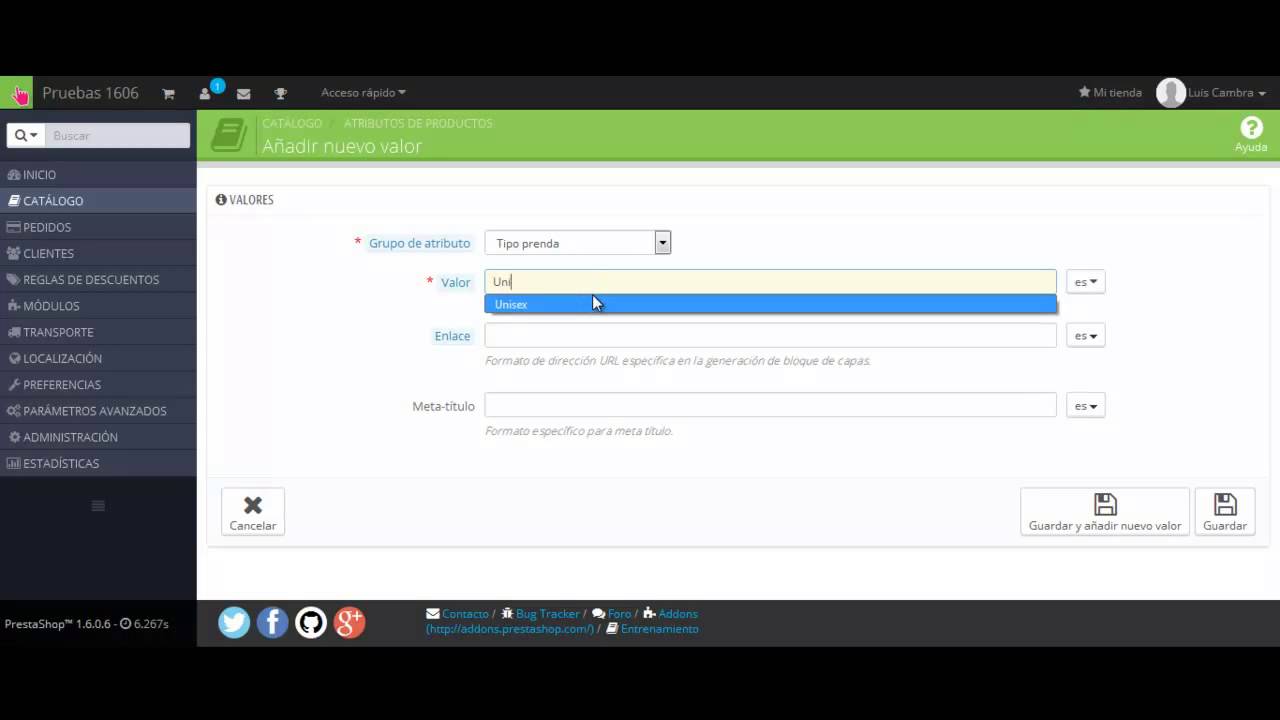This screenshot has width=1280, height=720.
Task: Click Guardar y añadir nuevo valor
Action: pyautogui.click(x=1105, y=512)
